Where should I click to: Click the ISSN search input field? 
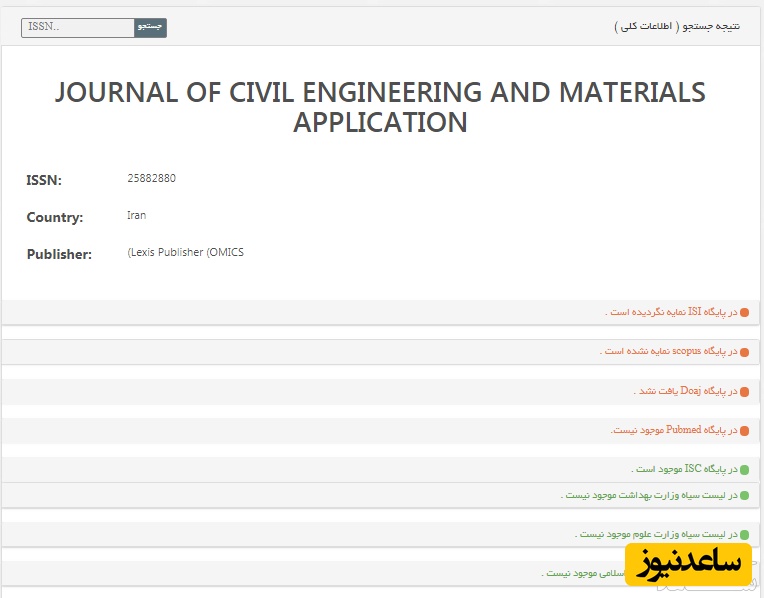(x=78, y=28)
